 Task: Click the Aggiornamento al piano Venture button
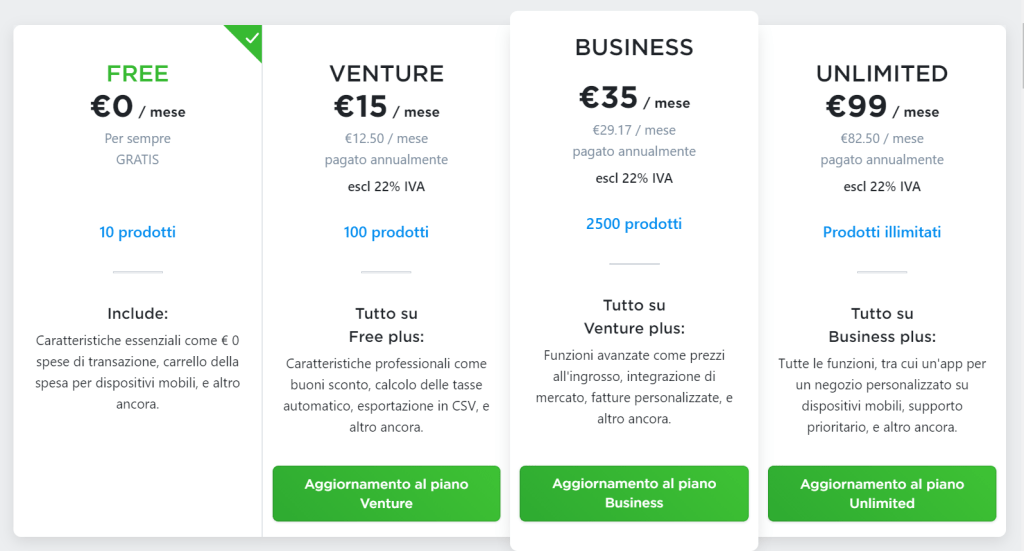point(386,493)
